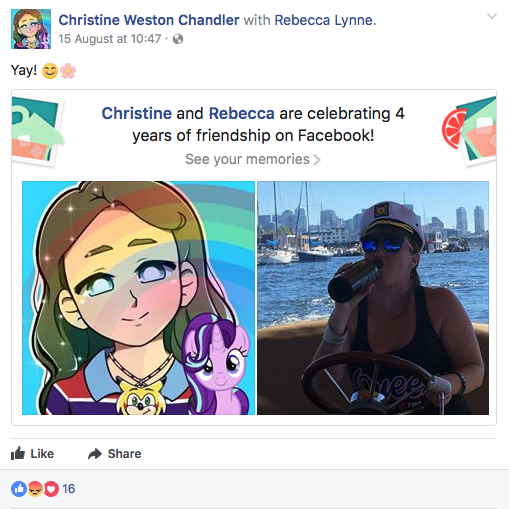Open Christine's profile picture avatar

pos(31,29)
